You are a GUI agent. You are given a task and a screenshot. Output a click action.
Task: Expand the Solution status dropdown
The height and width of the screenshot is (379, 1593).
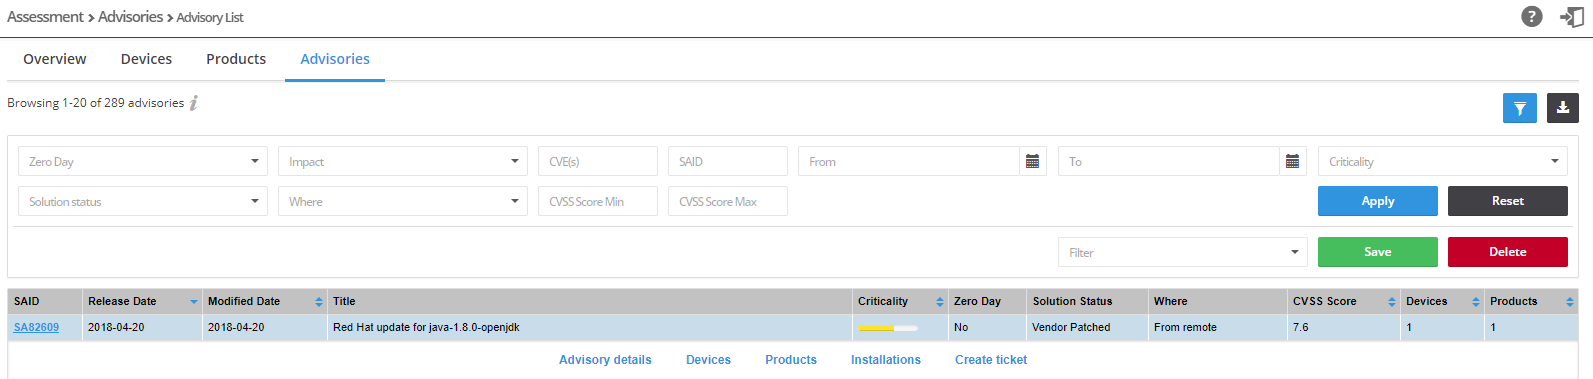coord(143,201)
